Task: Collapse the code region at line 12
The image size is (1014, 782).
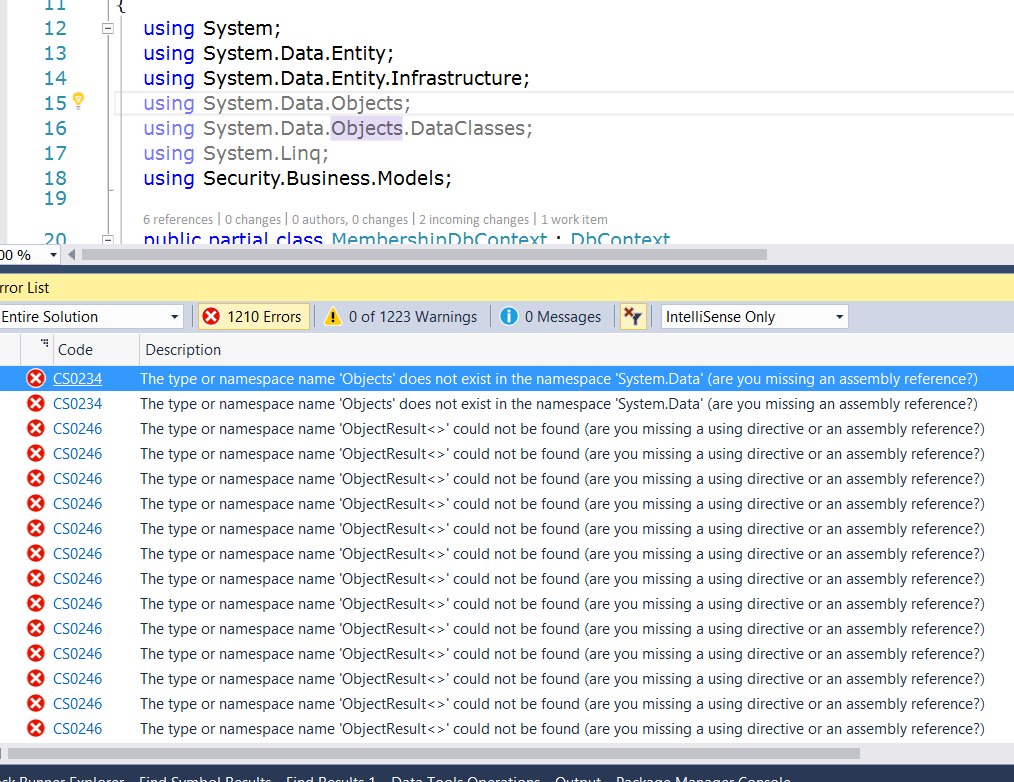Action: coord(106,28)
